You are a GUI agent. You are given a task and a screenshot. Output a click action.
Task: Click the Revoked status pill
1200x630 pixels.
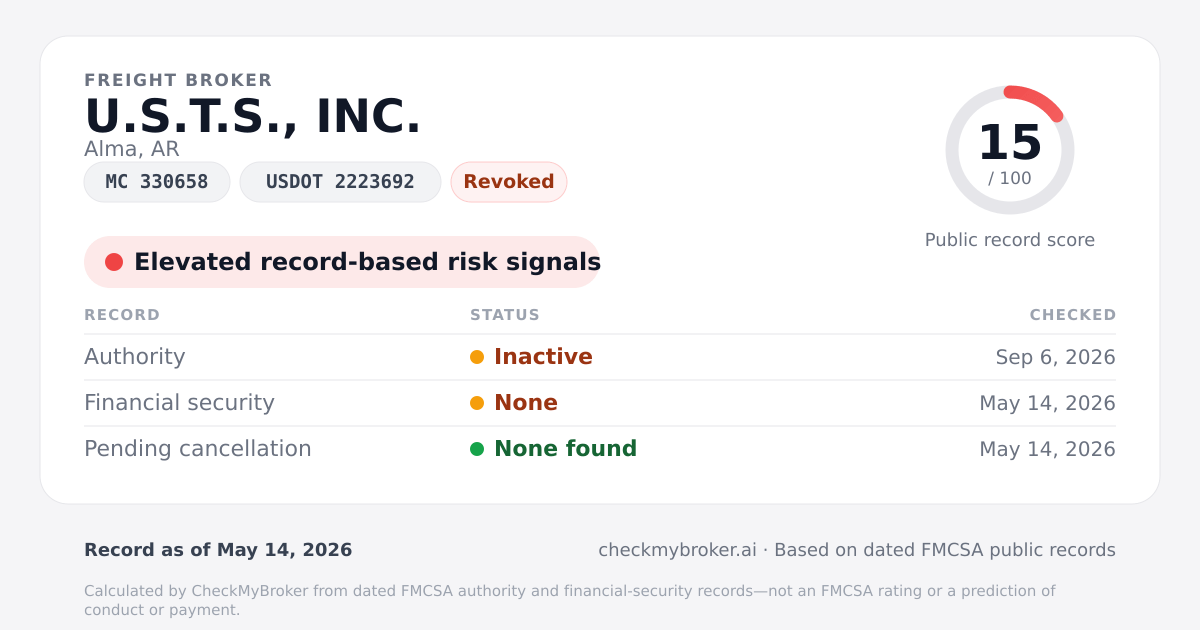point(509,182)
